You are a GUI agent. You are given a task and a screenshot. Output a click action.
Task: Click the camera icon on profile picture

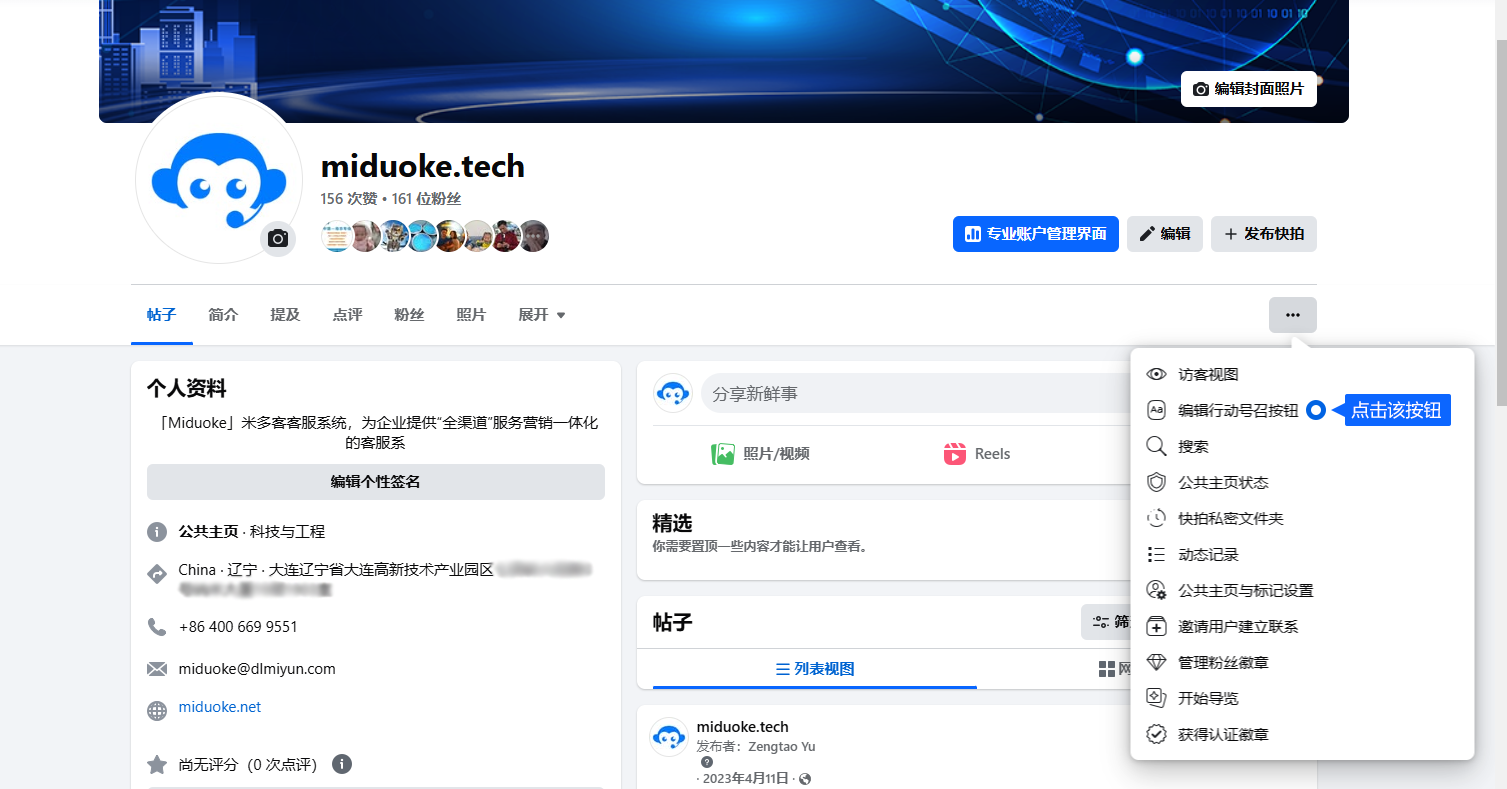tap(278, 239)
